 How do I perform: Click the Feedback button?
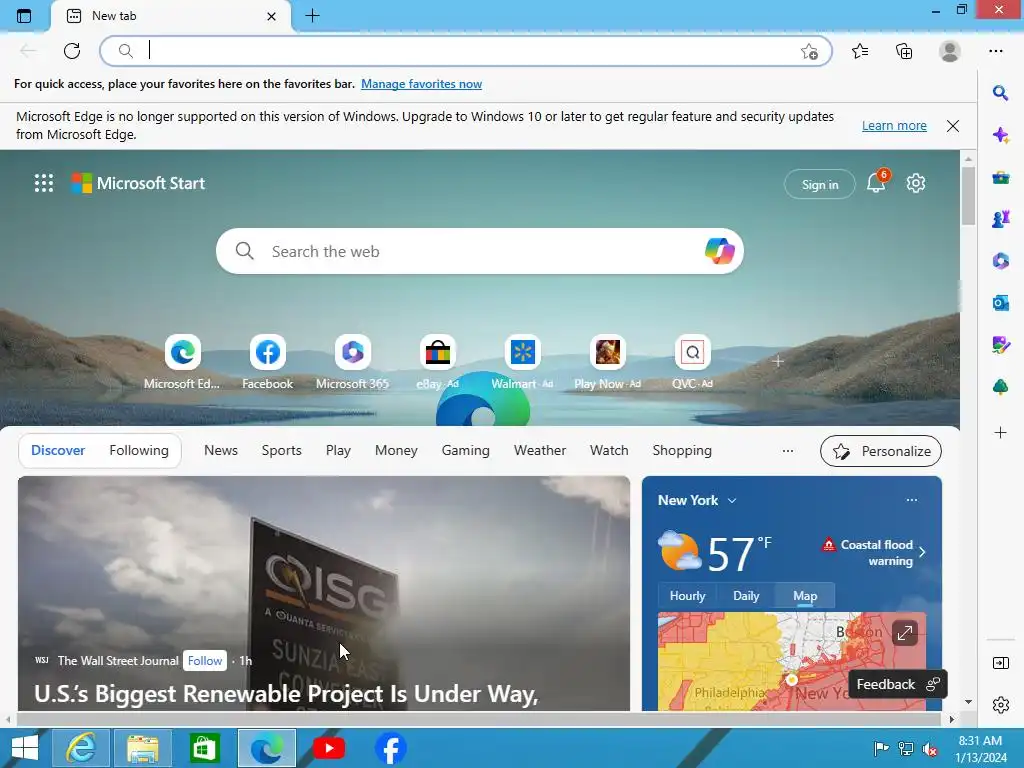898,684
